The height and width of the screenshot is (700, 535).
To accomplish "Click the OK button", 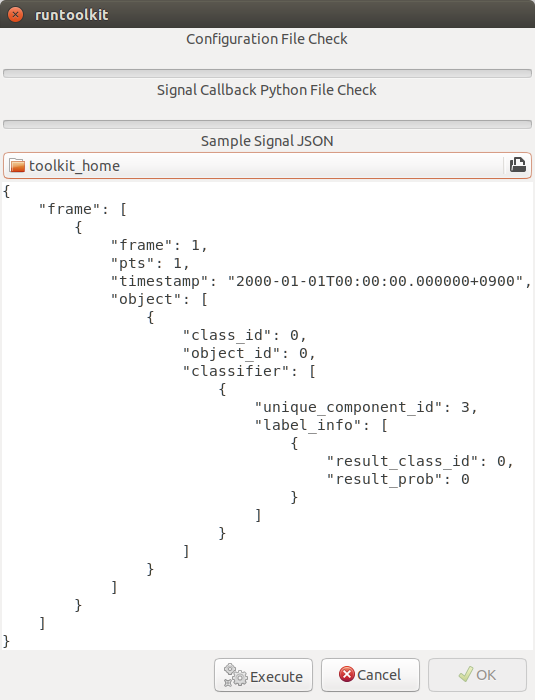I will pos(477,675).
